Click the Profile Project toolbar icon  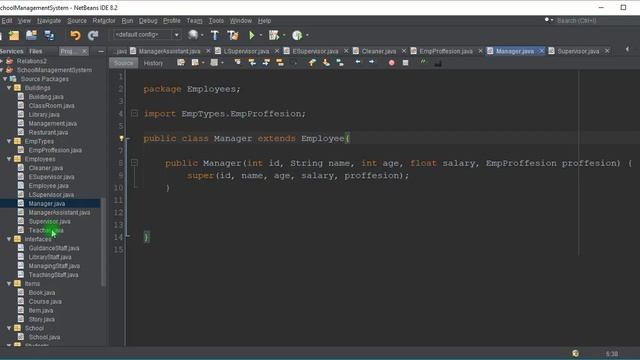pos(297,36)
